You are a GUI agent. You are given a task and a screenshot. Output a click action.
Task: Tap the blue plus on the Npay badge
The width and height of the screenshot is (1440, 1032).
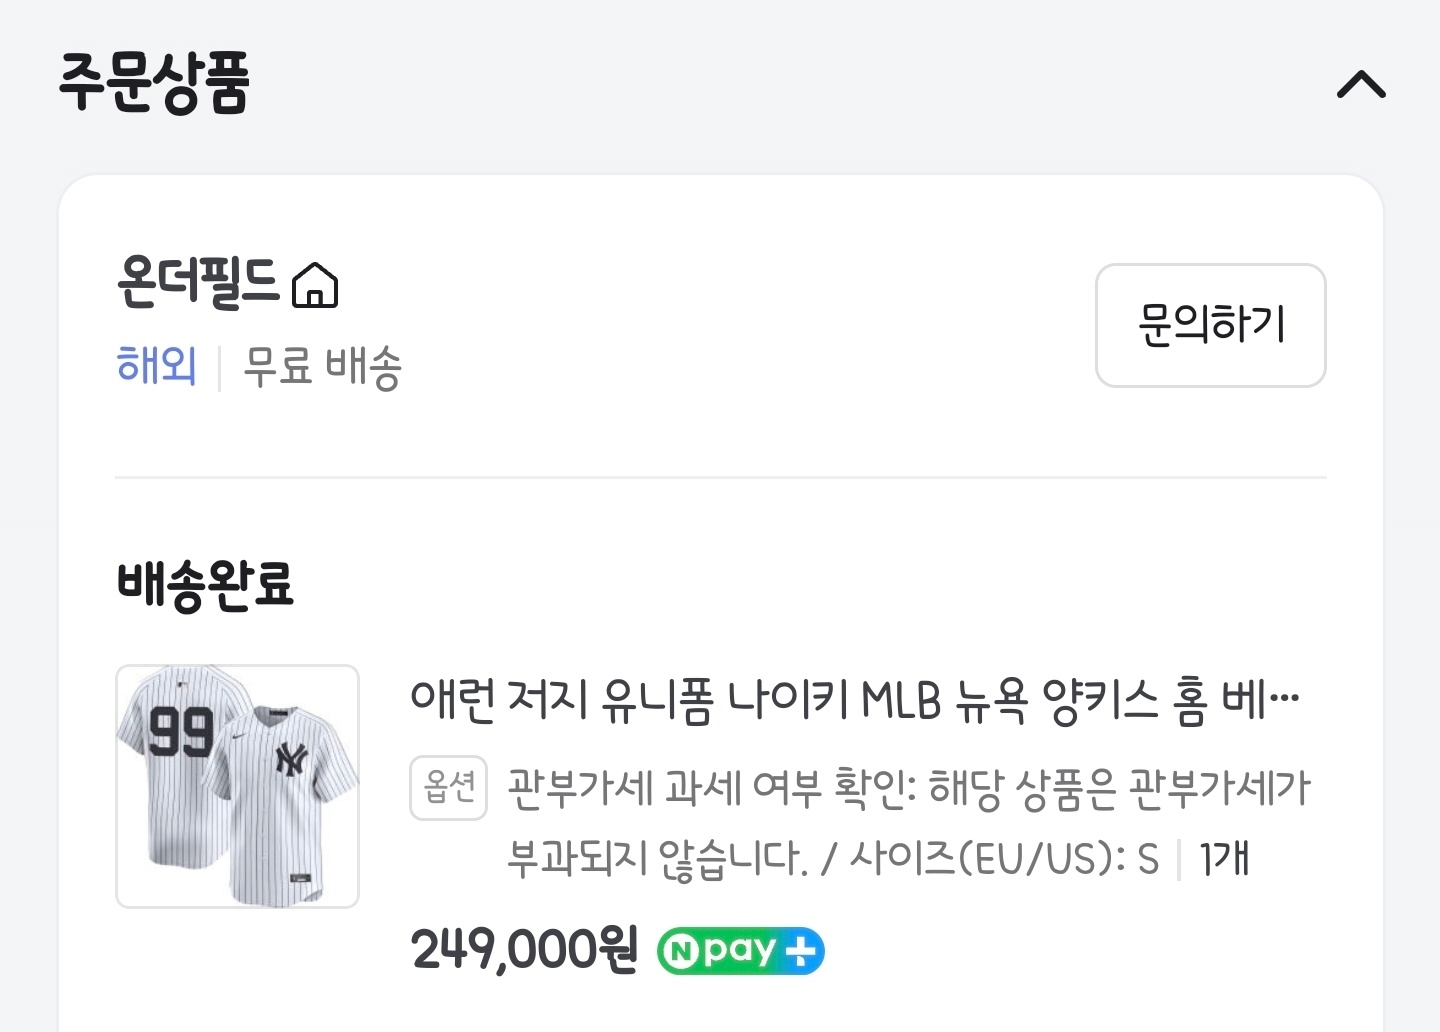(801, 951)
